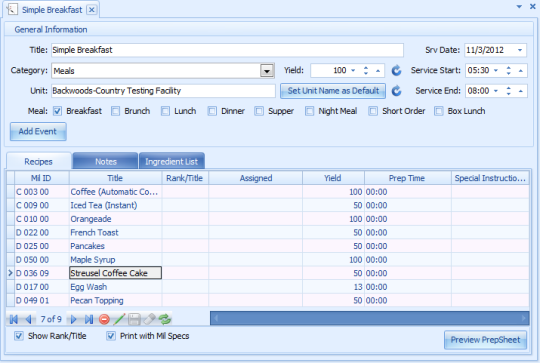Image resolution: width=540 pixels, height=363 pixels.
Task: Click Yield up triangle button
Action: [x=378, y=71]
